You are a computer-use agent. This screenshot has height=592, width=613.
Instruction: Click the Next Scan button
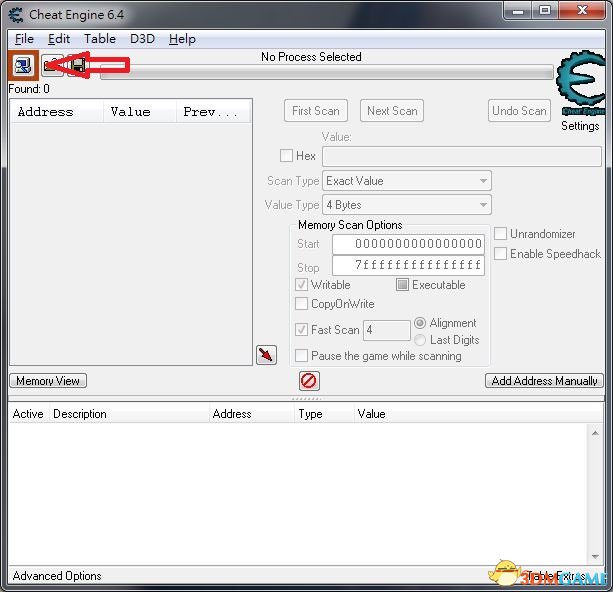click(392, 111)
